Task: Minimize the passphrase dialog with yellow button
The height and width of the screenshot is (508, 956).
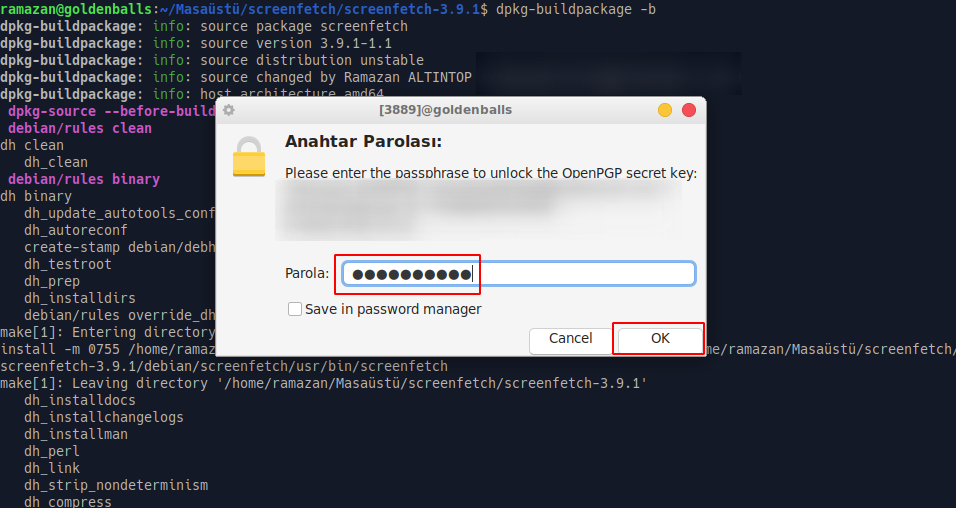Action: coord(665,110)
